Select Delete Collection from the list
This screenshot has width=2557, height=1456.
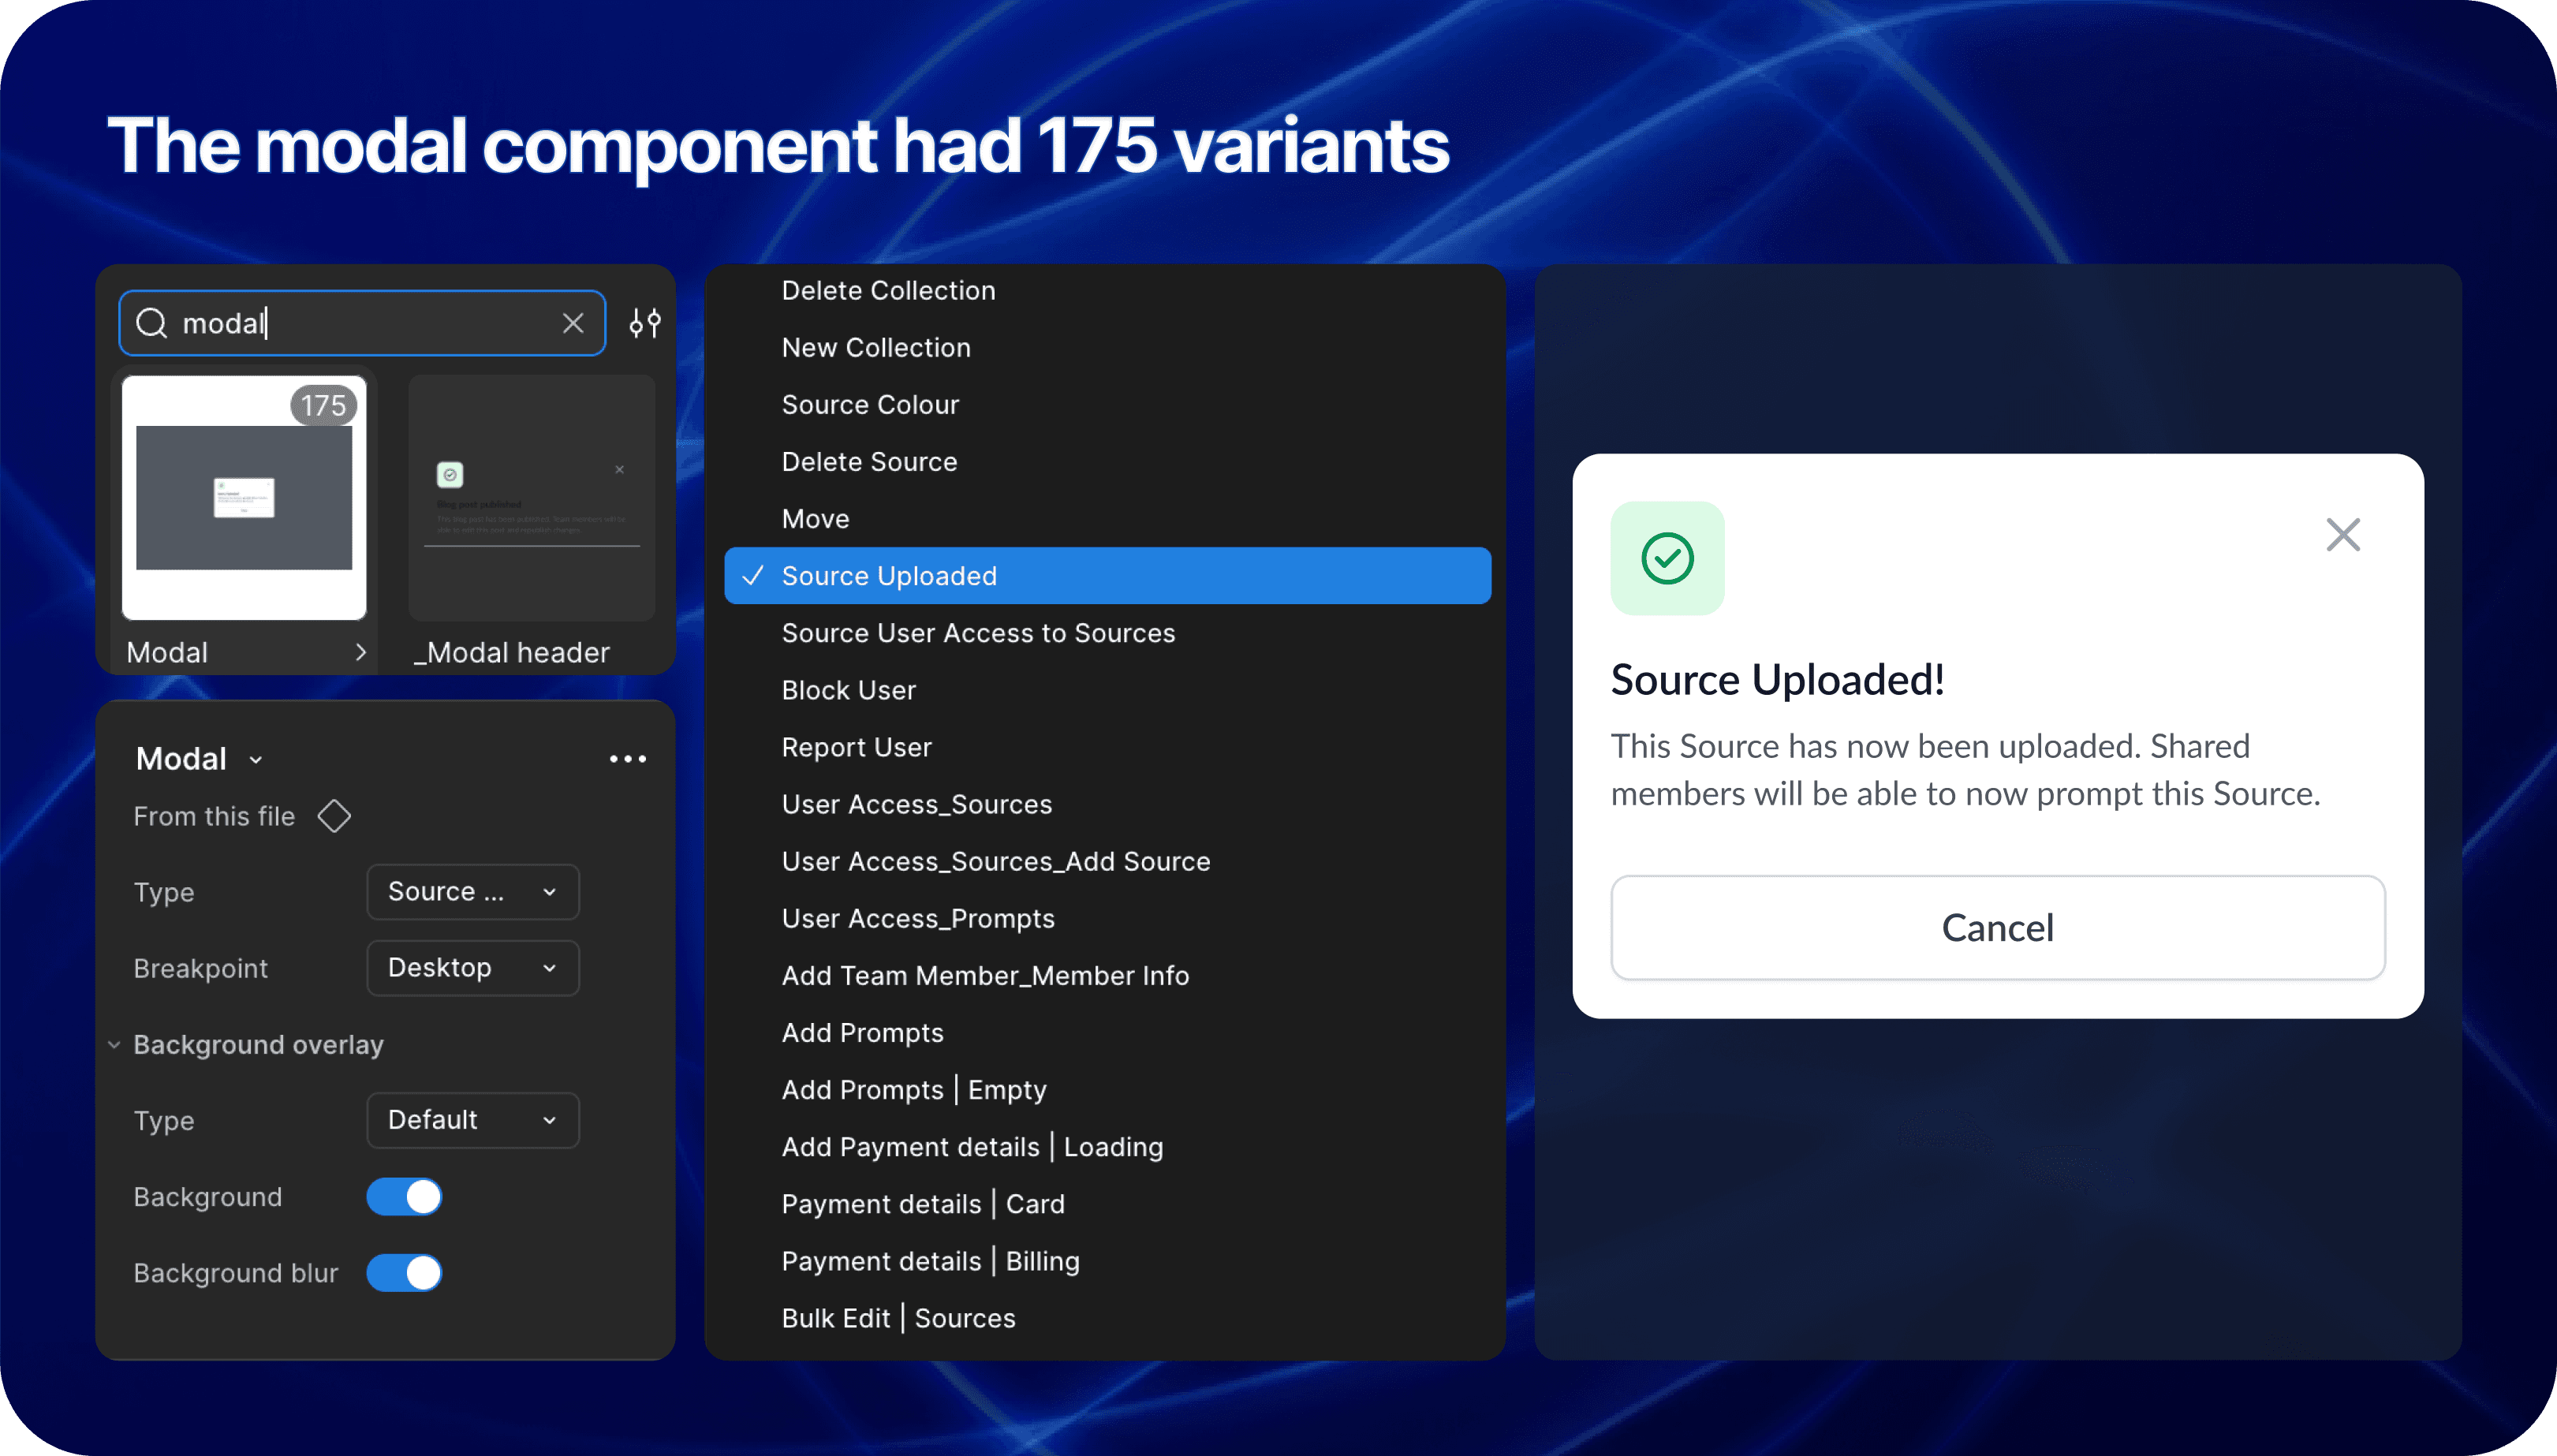click(x=888, y=291)
